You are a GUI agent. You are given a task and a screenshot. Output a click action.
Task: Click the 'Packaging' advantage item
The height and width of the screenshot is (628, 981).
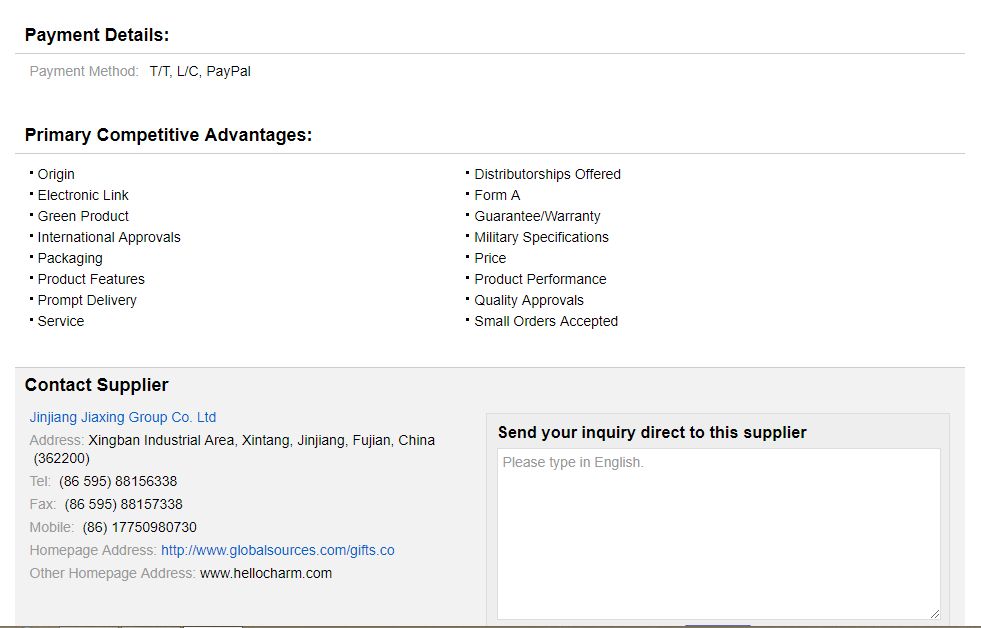tap(70, 258)
